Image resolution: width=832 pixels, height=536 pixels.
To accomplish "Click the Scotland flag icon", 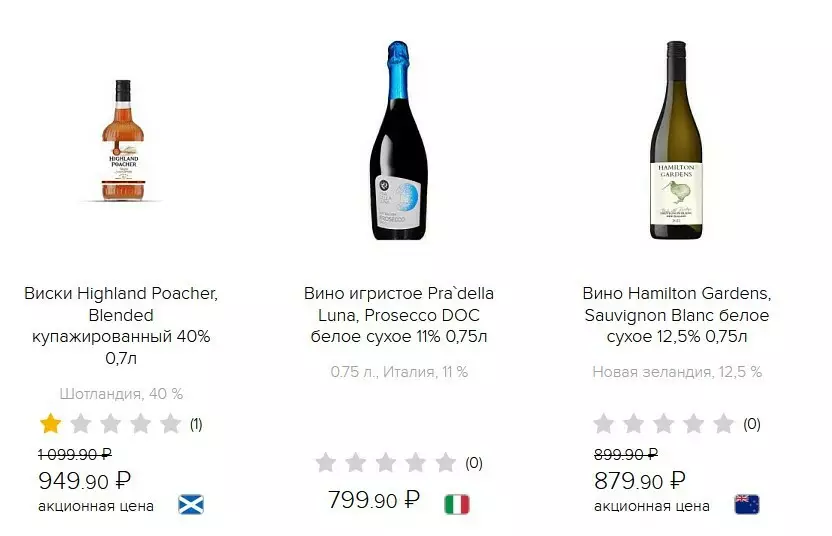I will click(190, 504).
